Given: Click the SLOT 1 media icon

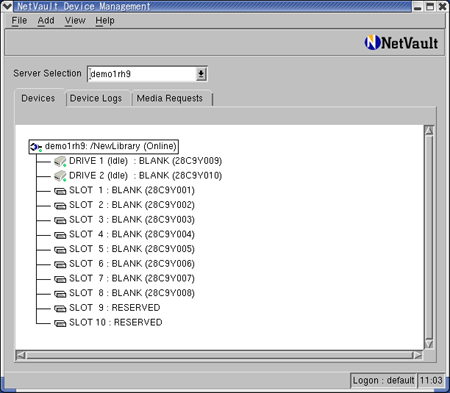Looking at the screenshot, I should tap(60, 191).
